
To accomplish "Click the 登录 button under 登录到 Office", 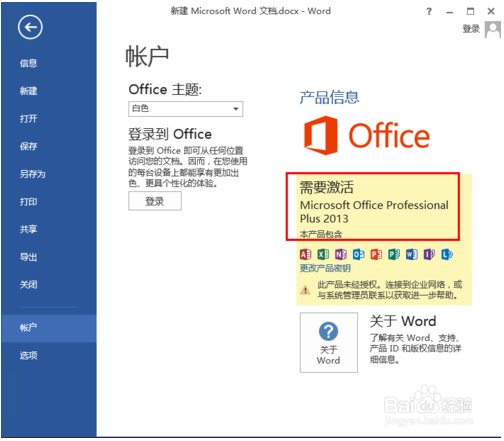I will [x=155, y=201].
